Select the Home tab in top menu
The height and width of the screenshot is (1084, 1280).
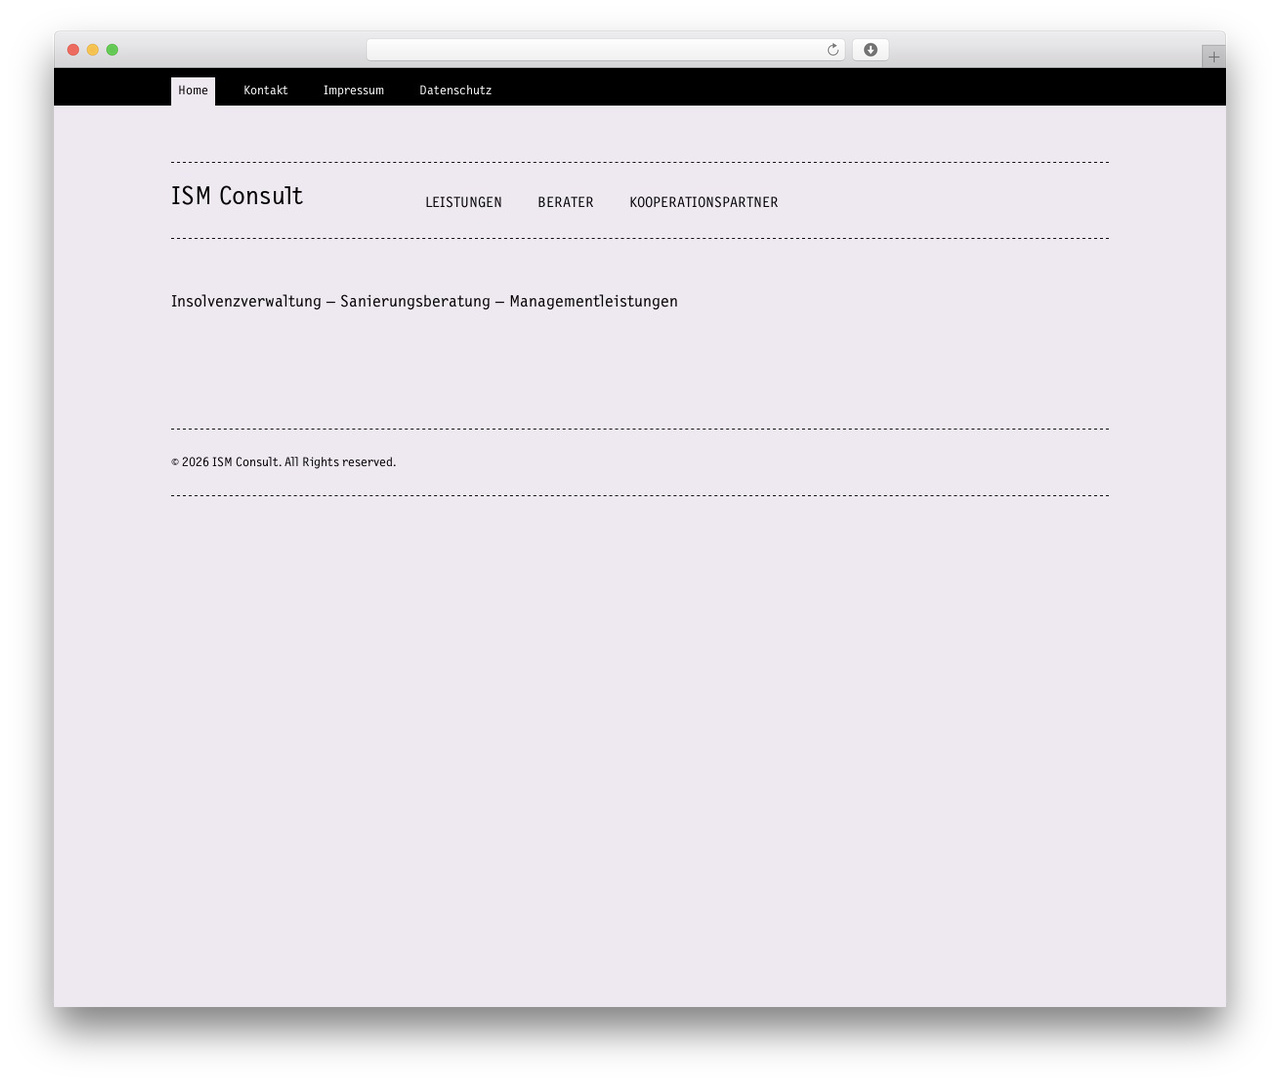point(193,90)
